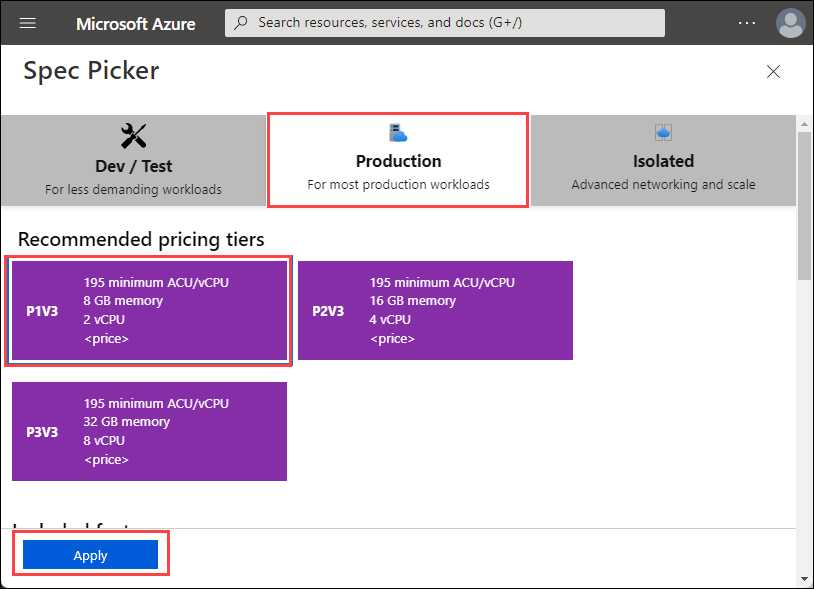Click the Isolated cloud icon

tap(663, 132)
